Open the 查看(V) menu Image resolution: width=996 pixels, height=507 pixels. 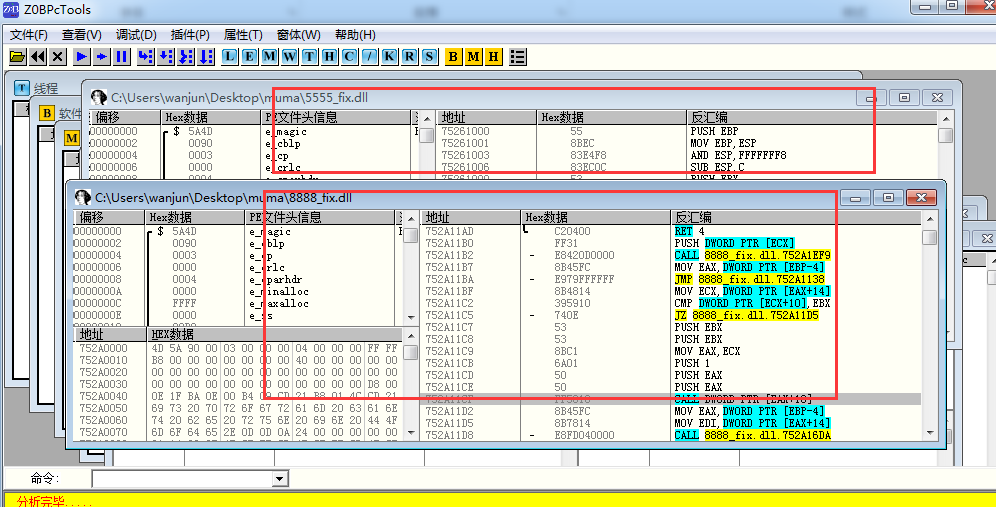(81, 34)
